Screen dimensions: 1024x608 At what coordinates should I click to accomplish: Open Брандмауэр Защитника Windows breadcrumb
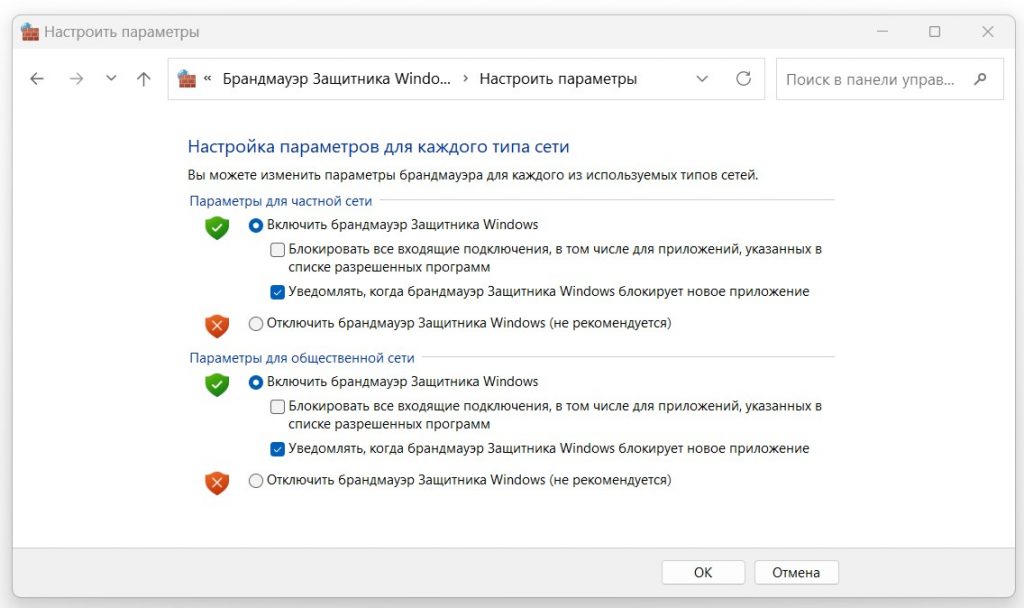[336, 79]
